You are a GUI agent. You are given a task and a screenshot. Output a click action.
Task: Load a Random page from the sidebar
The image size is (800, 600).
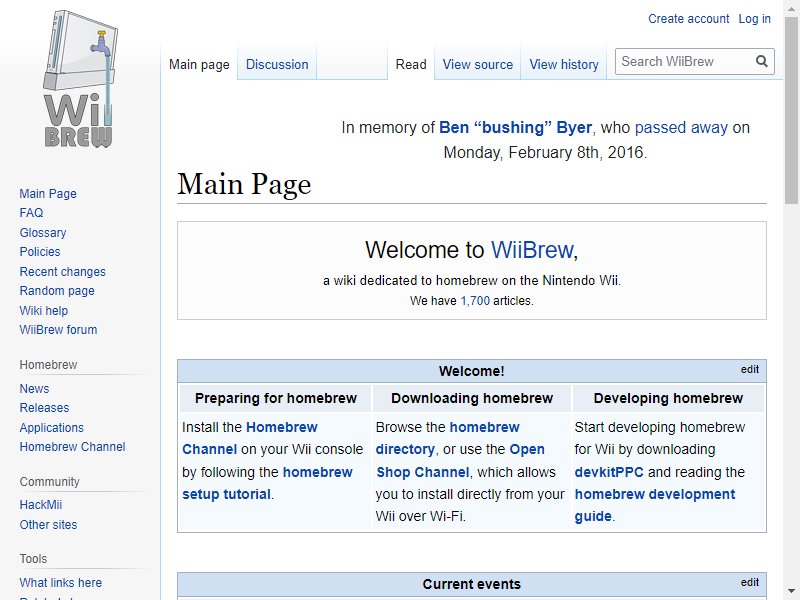(x=57, y=291)
